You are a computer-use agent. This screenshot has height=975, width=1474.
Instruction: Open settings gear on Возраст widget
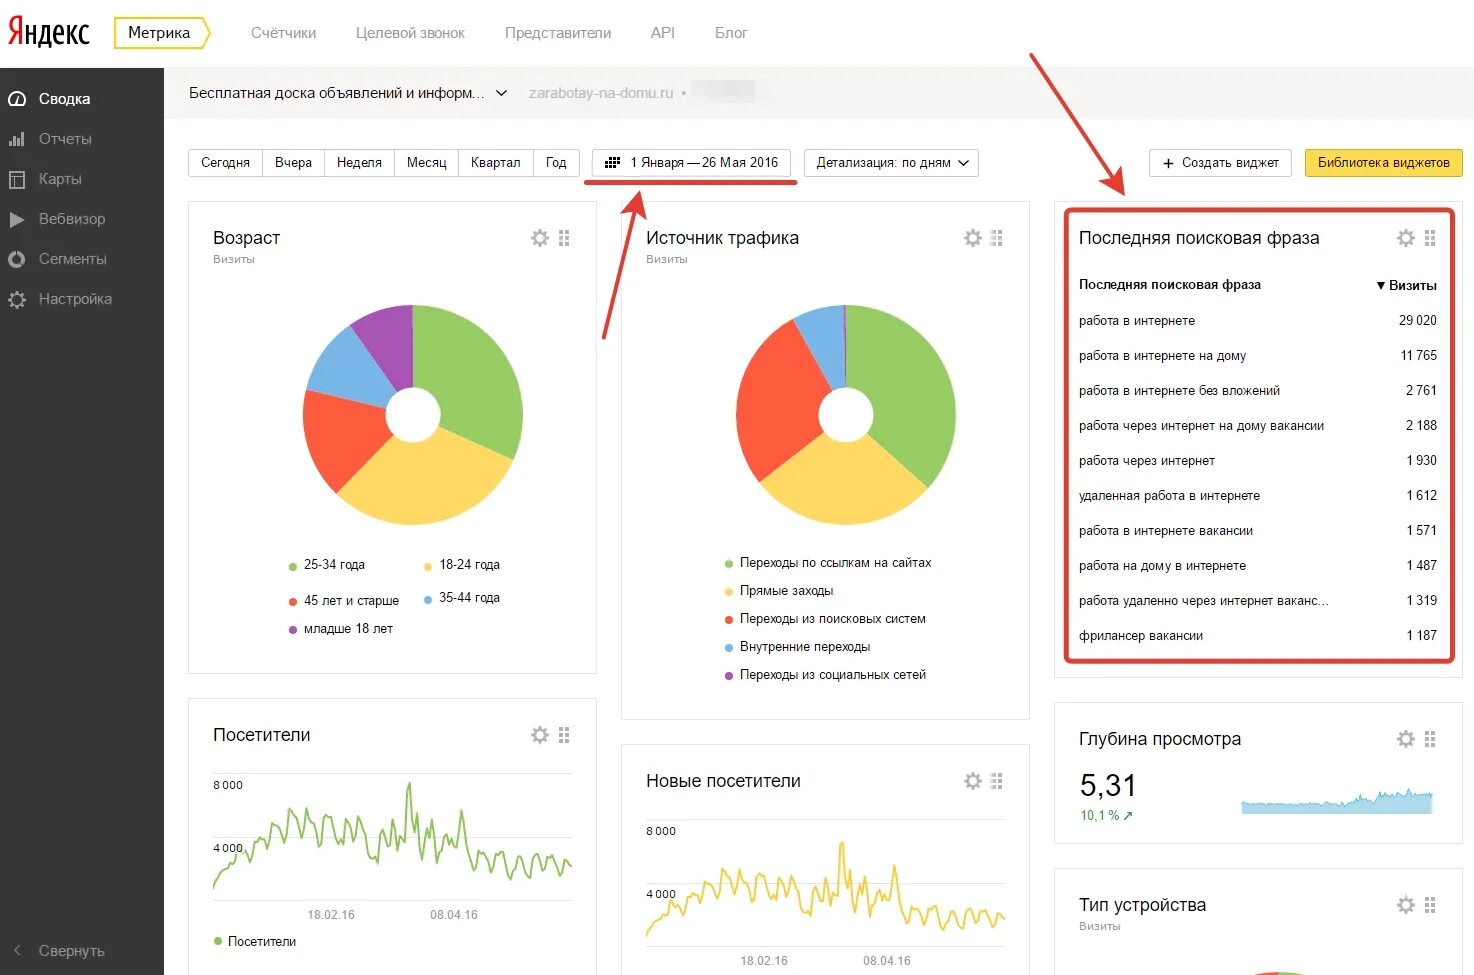click(540, 237)
